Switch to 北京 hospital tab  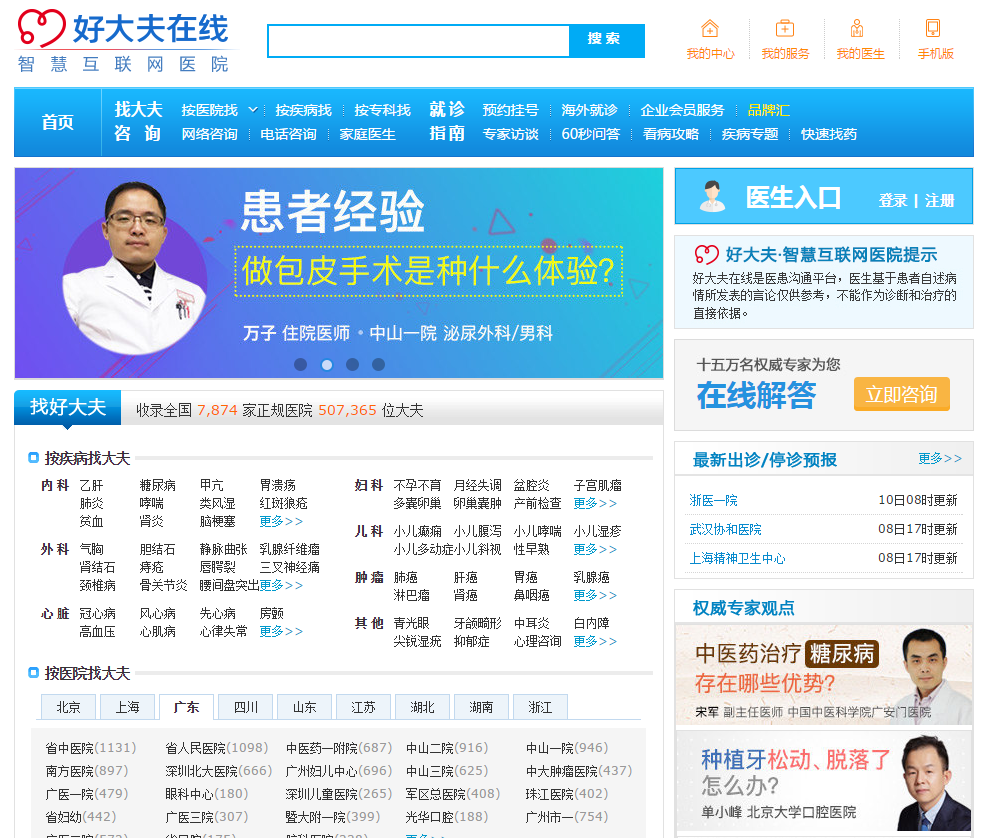pyautogui.click(x=69, y=707)
